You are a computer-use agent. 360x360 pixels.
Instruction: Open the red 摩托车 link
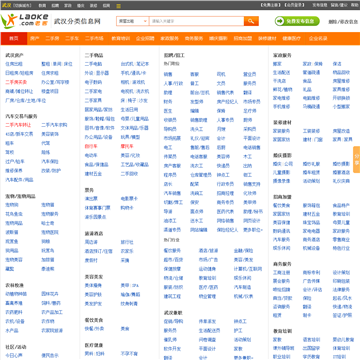(127, 146)
